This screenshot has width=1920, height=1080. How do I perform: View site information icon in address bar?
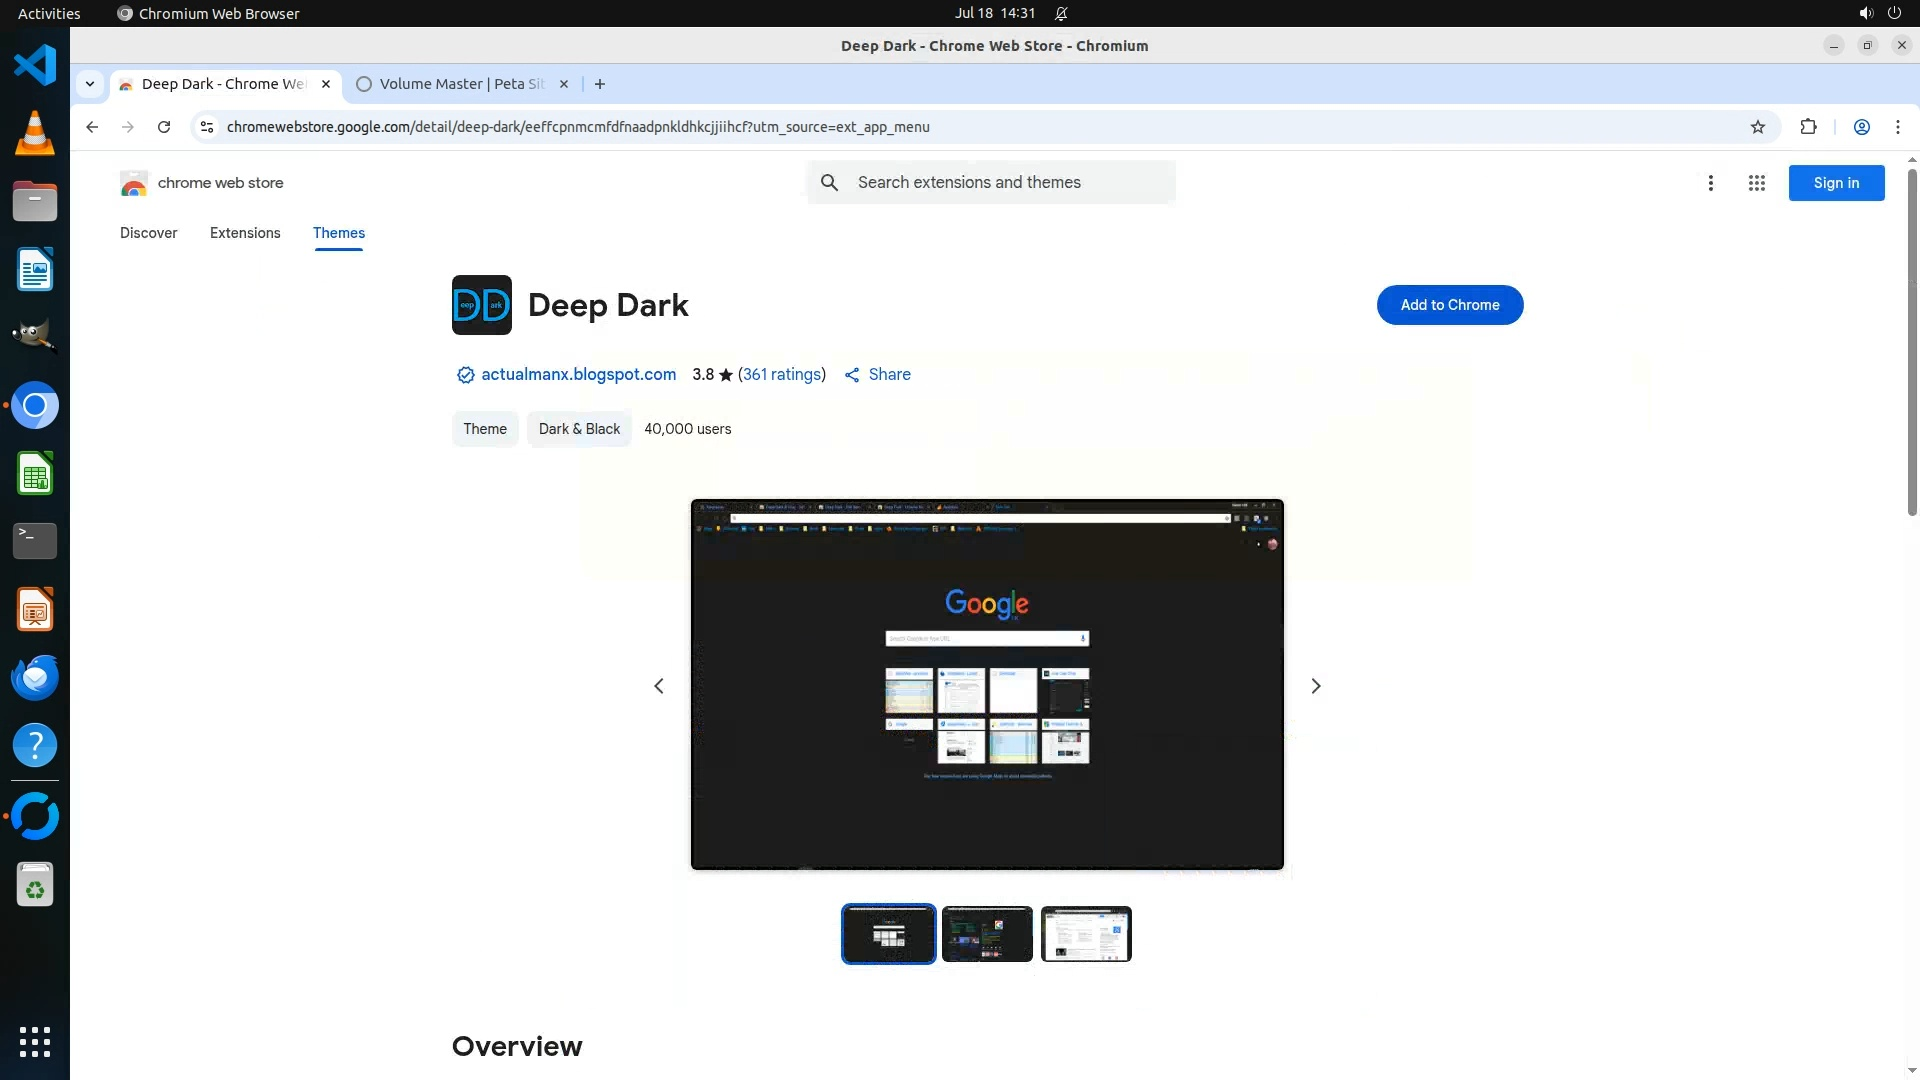coord(207,127)
